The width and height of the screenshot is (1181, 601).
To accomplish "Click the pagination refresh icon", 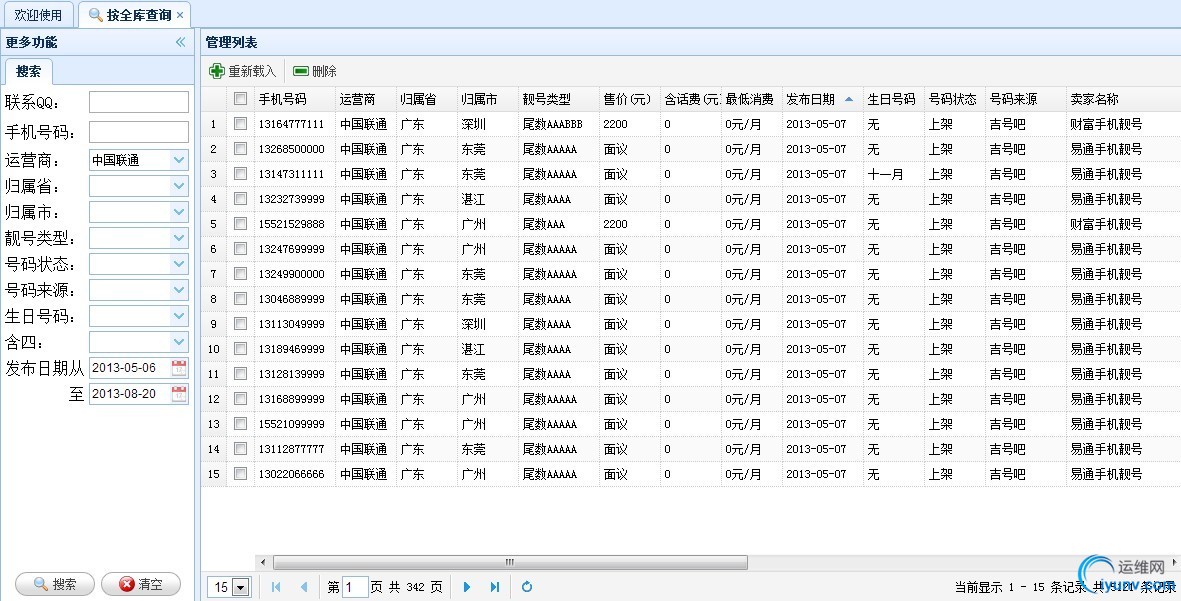I will [x=527, y=587].
